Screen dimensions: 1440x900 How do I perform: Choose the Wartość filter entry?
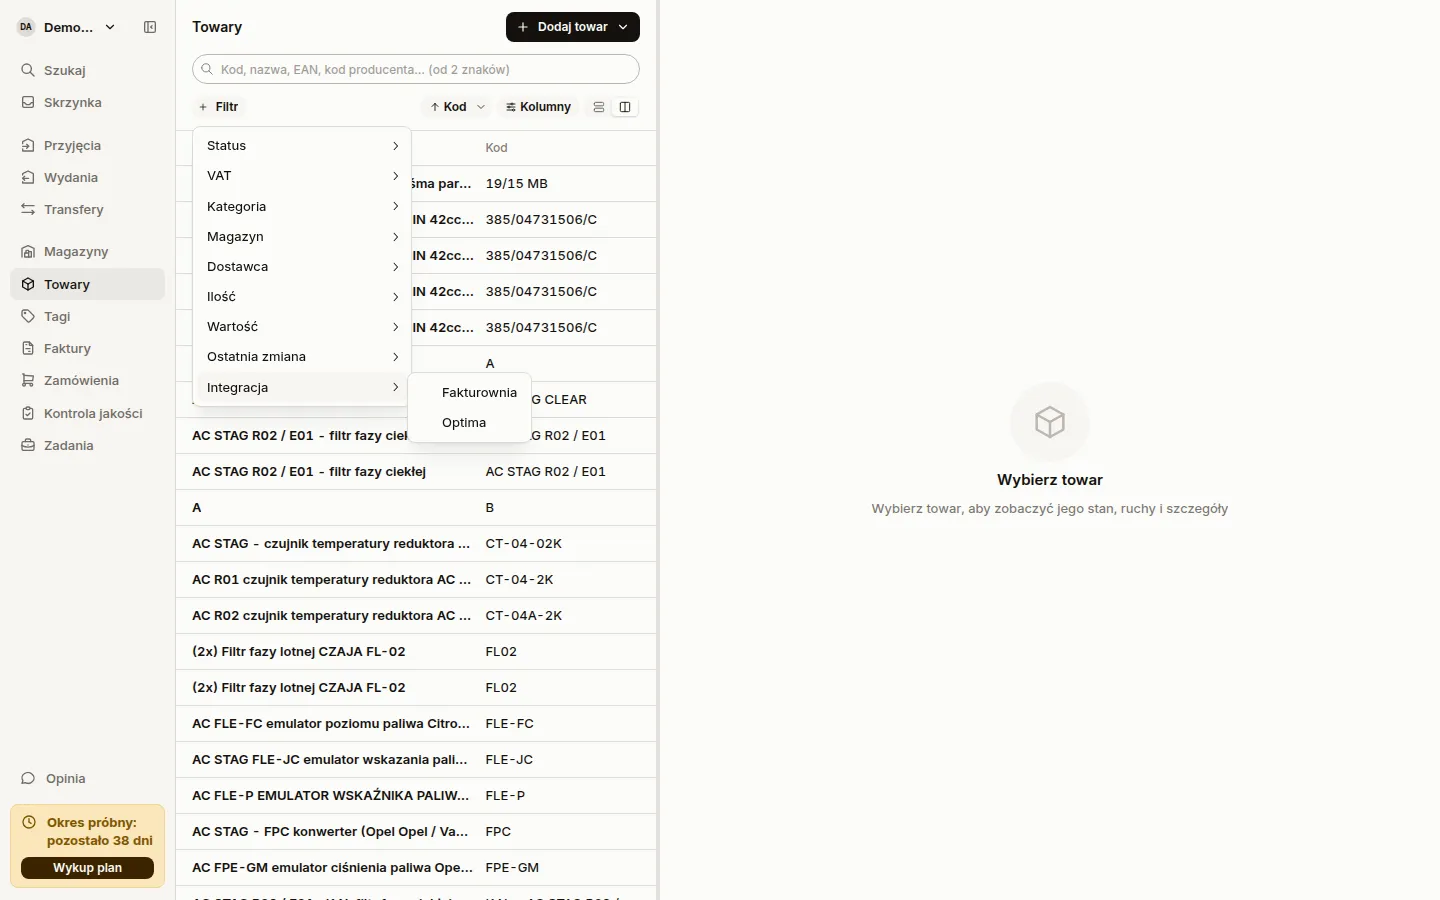[301, 326]
